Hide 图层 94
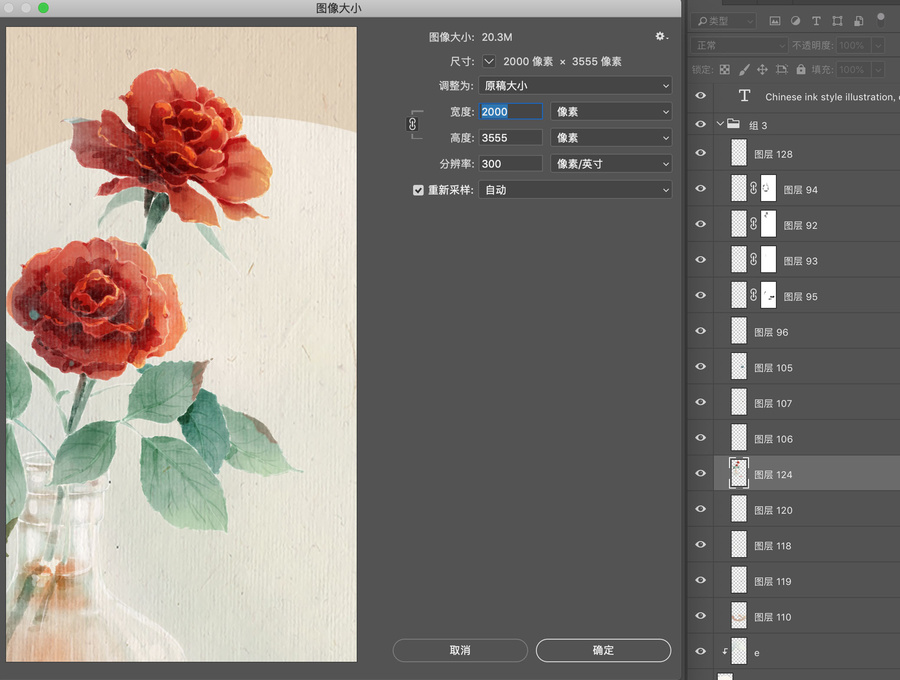This screenshot has width=900, height=680. click(x=701, y=188)
